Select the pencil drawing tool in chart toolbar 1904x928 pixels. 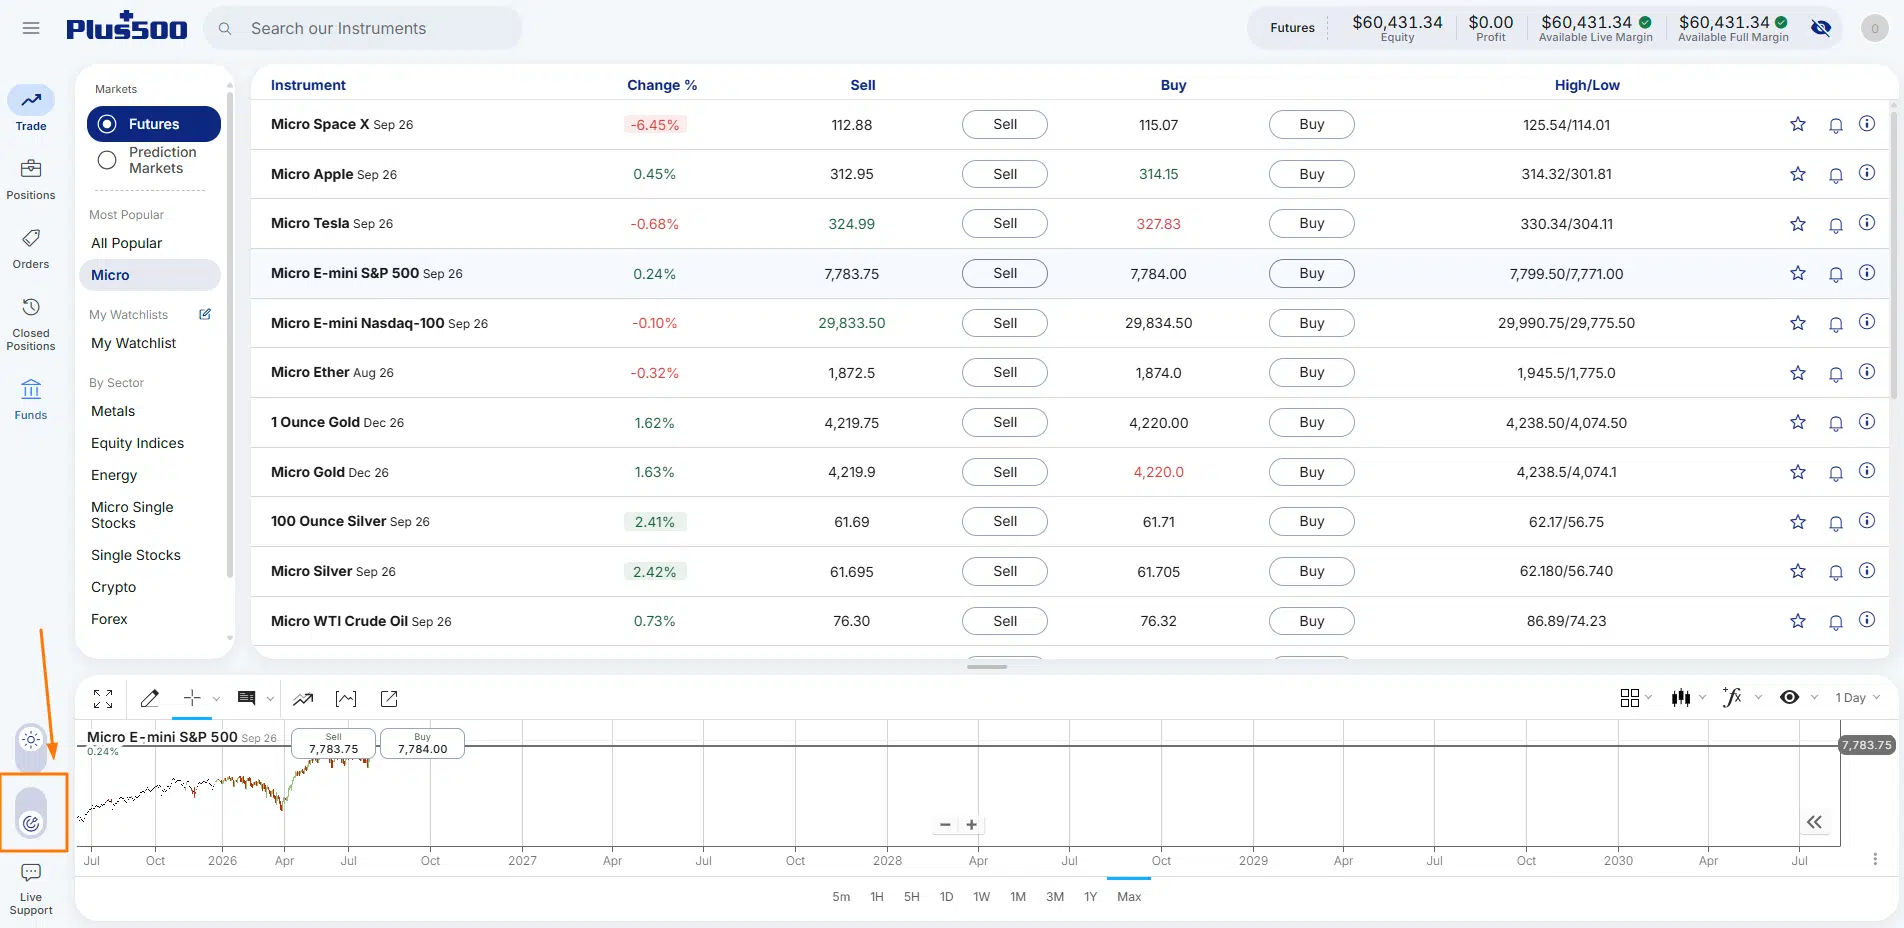pyautogui.click(x=150, y=698)
